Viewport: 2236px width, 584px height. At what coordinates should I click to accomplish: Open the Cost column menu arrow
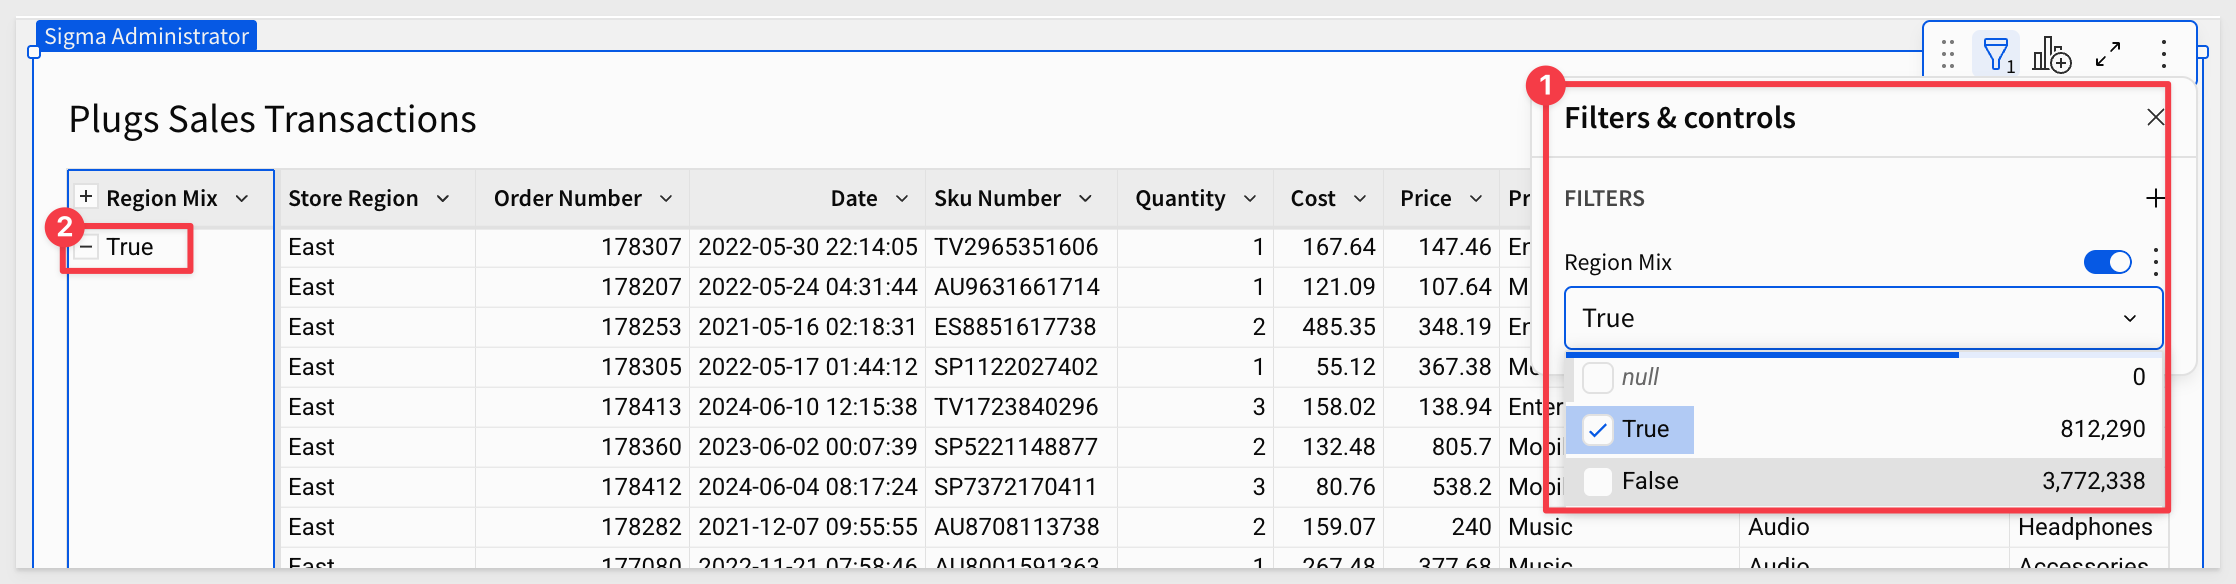(1360, 198)
